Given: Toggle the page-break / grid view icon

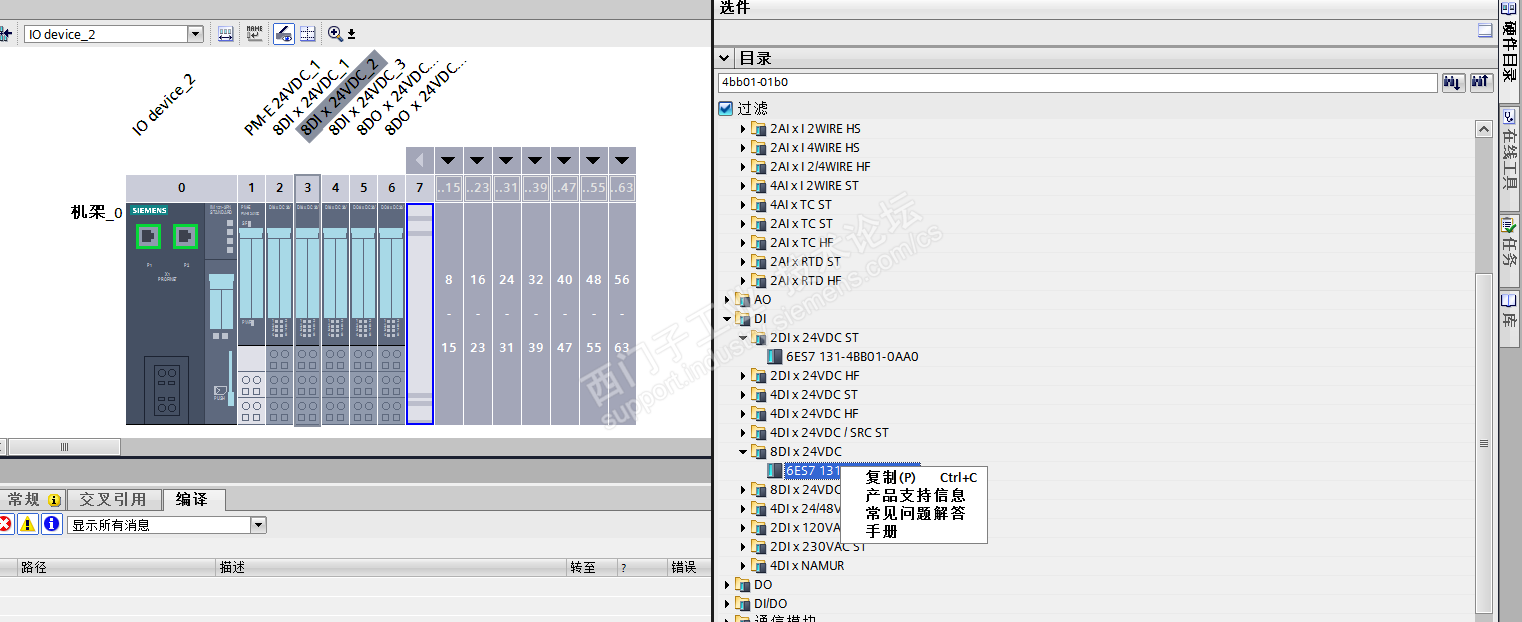Looking at the screenshot, I should tap(308, 34).
